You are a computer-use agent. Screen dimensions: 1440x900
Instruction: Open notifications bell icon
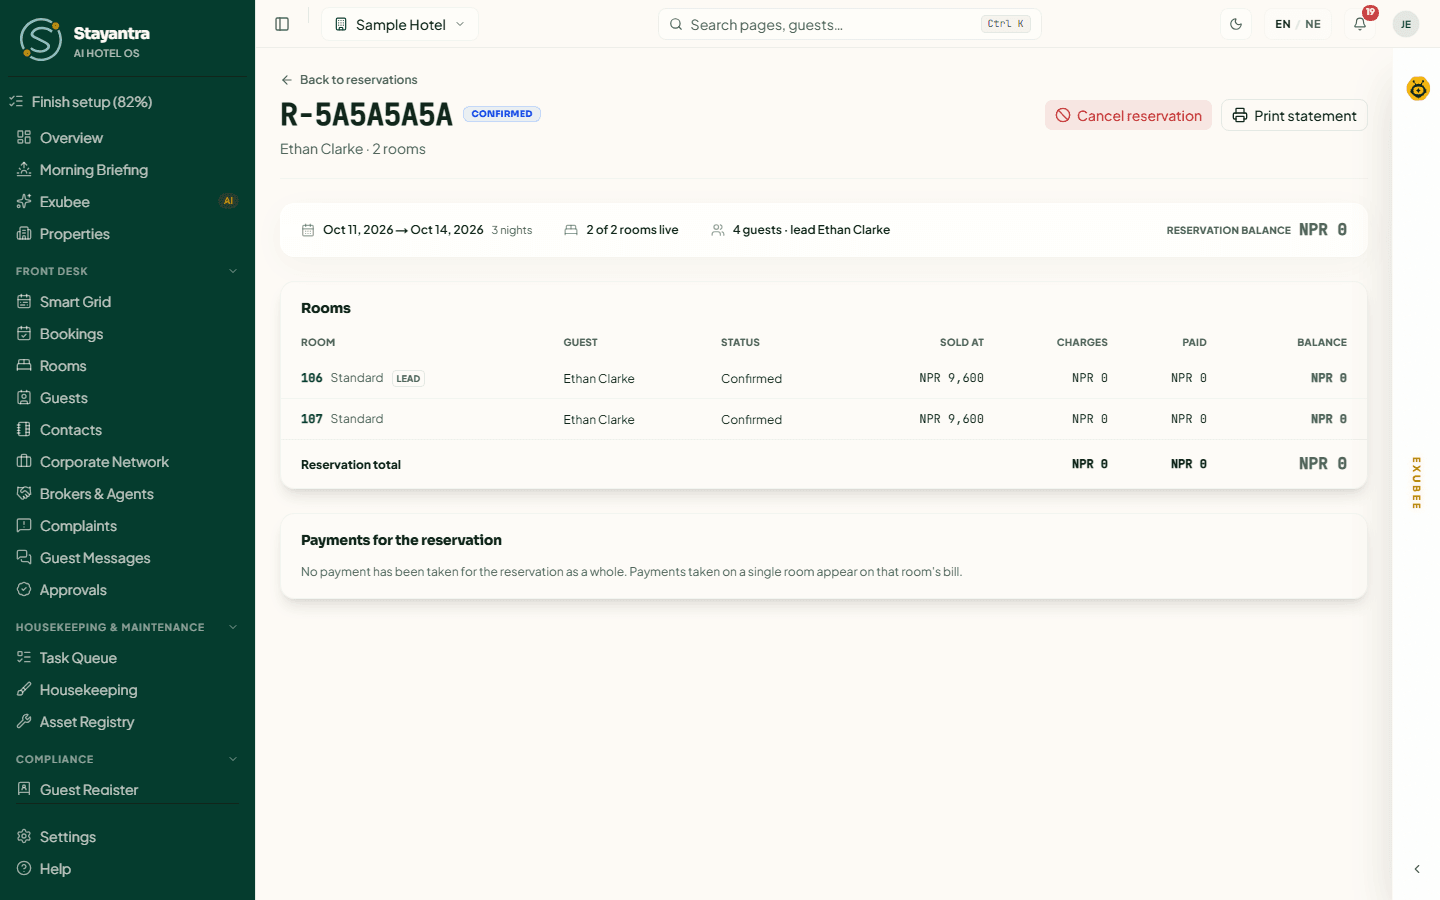tap(1360, 24)
